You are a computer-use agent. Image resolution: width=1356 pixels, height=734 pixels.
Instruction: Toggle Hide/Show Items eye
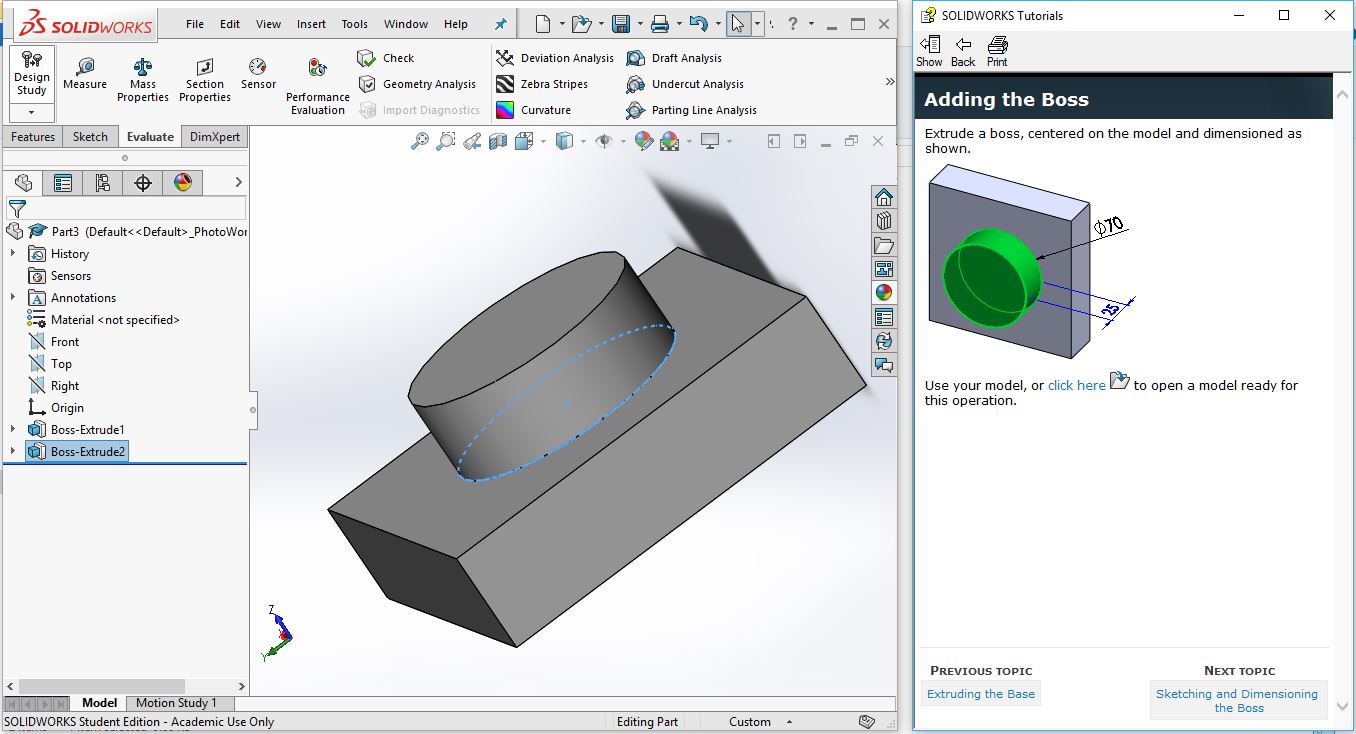click(603, 142)
